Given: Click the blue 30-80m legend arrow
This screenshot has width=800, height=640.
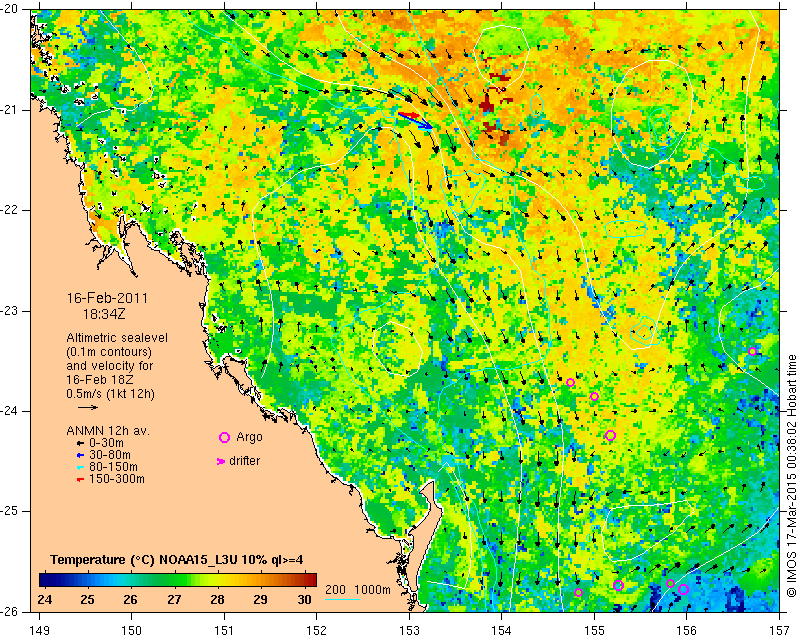Looking at the screenshot, I should pyautogui.click(x=80, y=455).
